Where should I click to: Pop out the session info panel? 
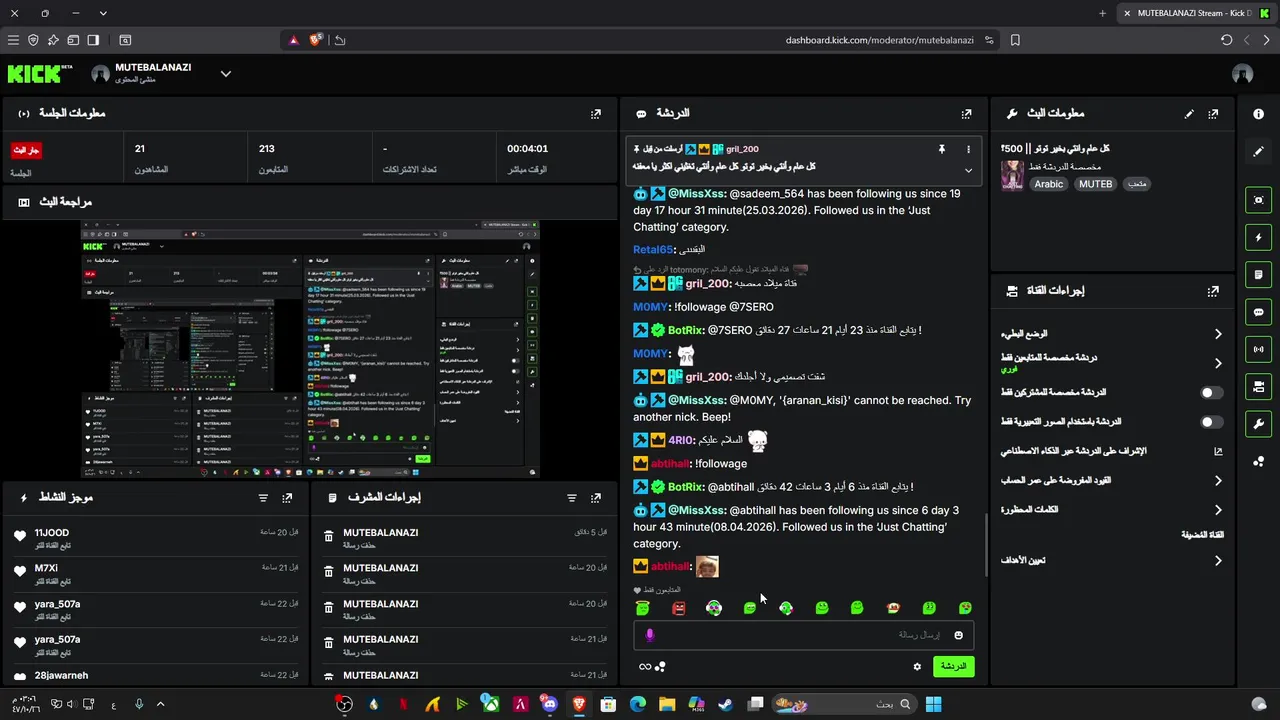596,114
